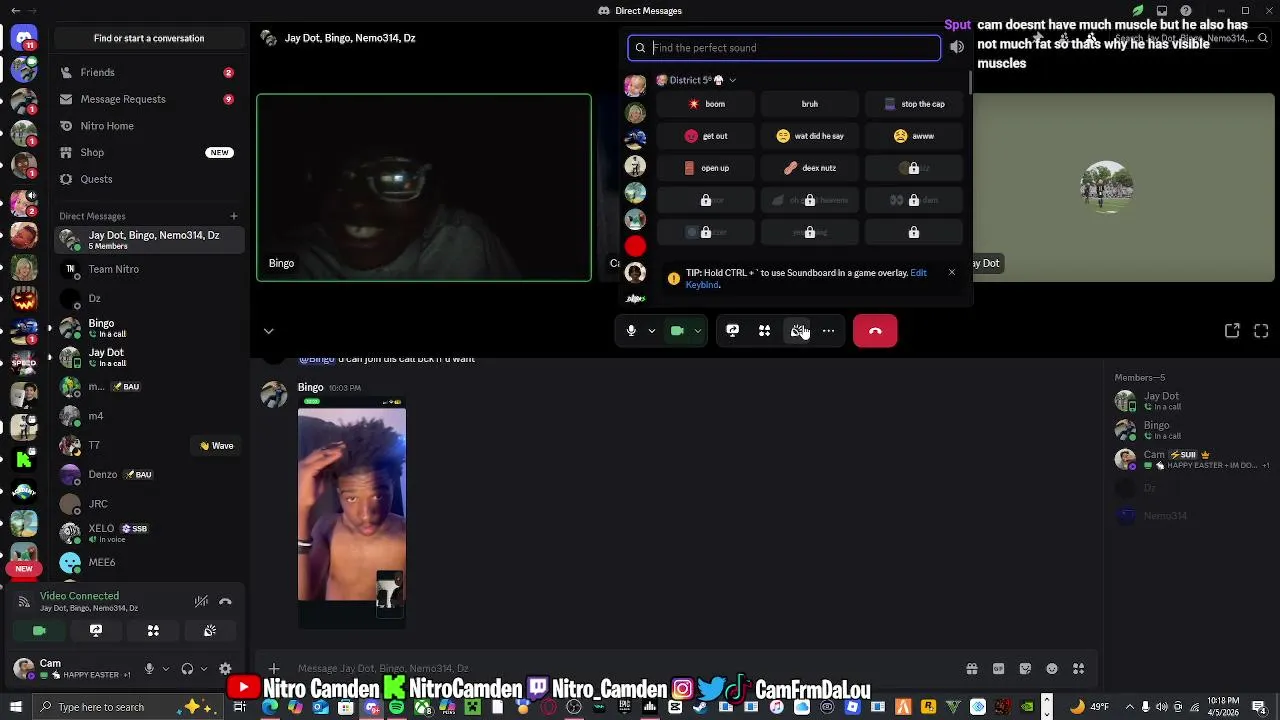Open emoji picker in message box
This screenshot has height=720, width=1280.
pos(1052,669)
